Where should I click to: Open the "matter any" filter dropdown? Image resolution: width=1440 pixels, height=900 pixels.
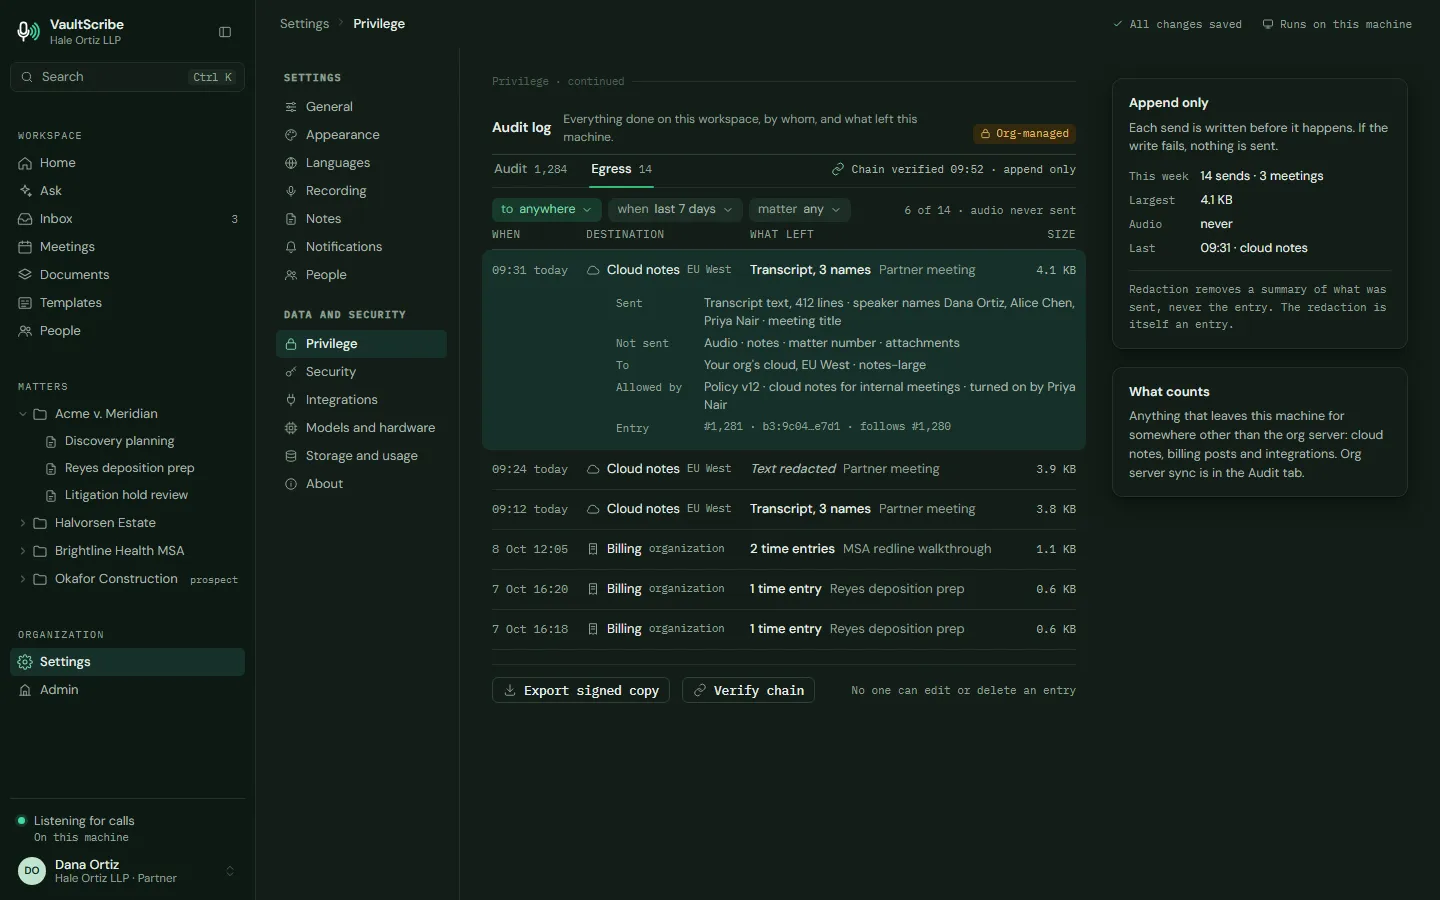(799, 209)
